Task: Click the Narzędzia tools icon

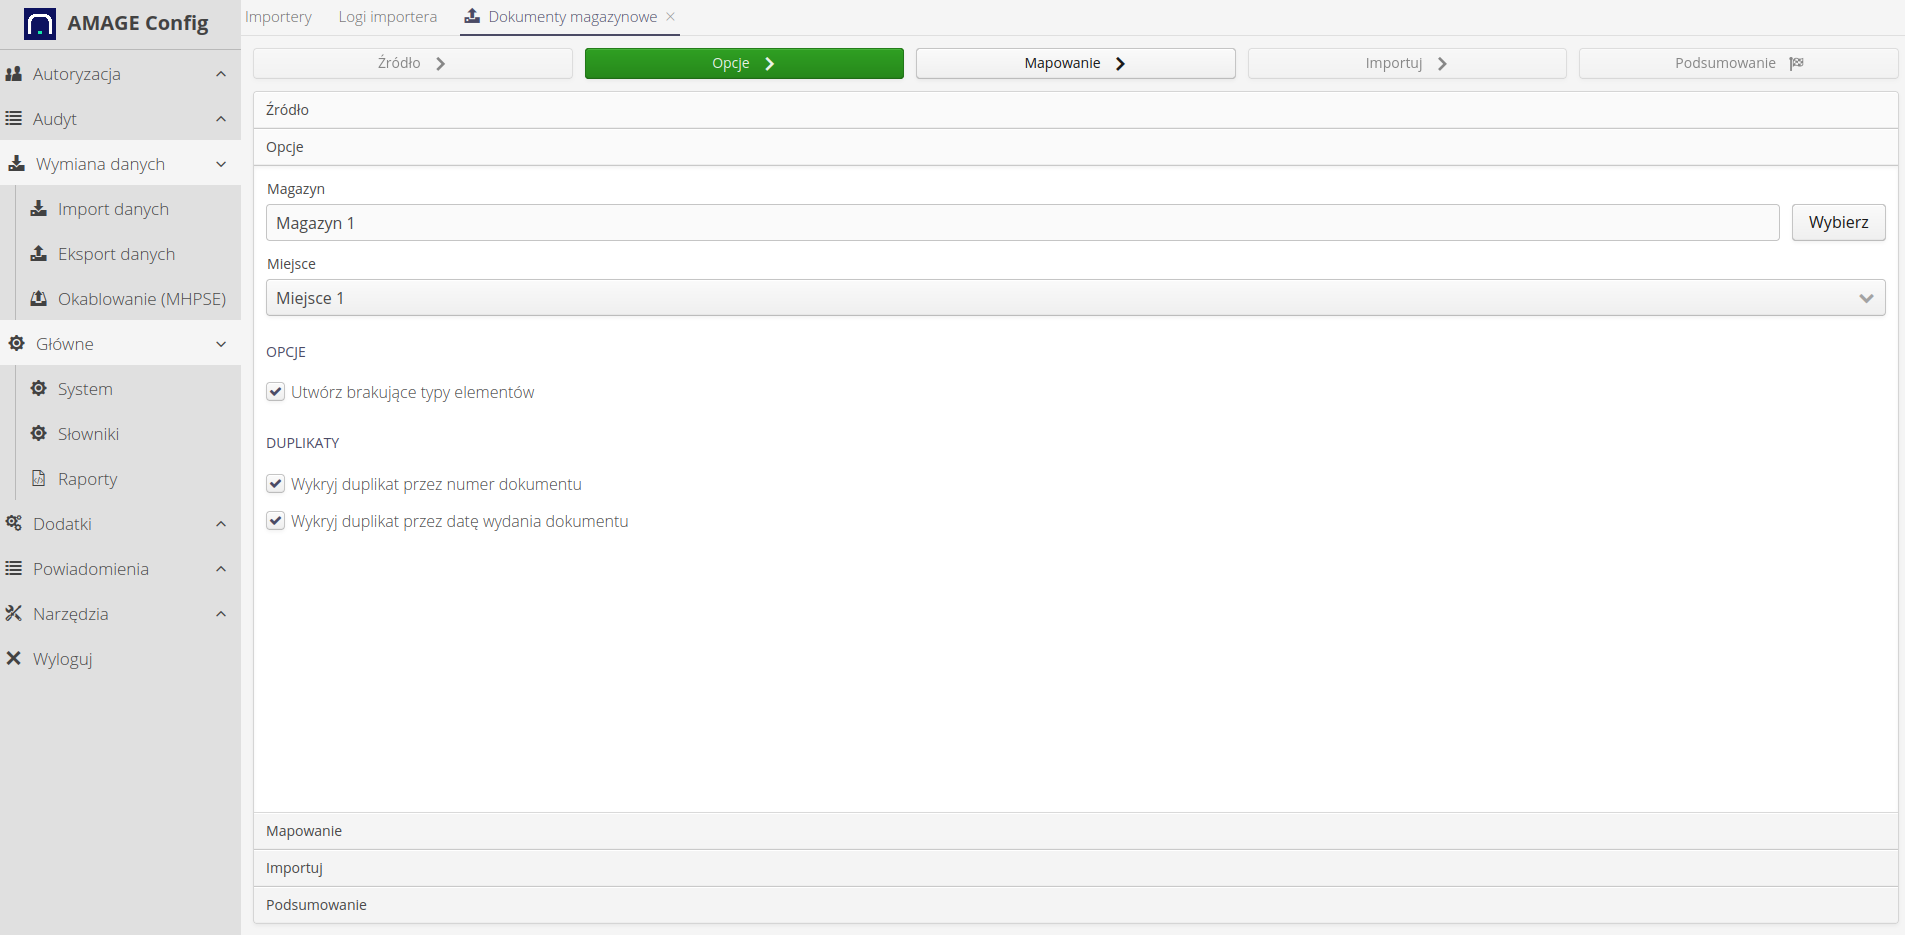Action: tap(14, 614)
